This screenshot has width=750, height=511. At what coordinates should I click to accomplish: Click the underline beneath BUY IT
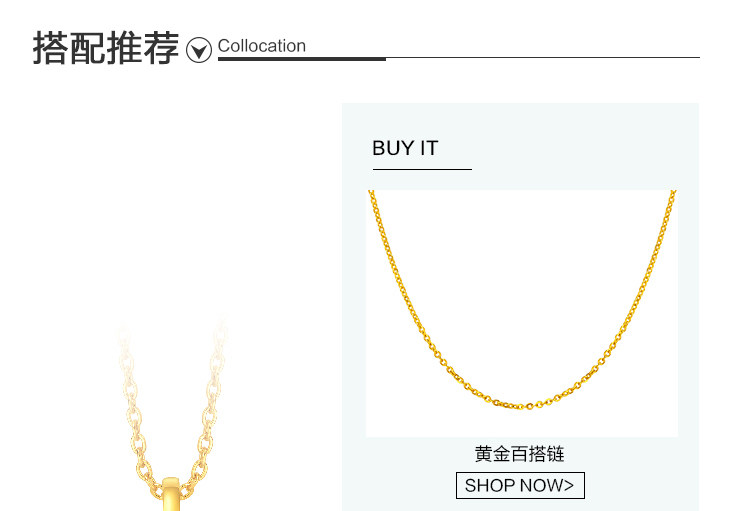422,169
